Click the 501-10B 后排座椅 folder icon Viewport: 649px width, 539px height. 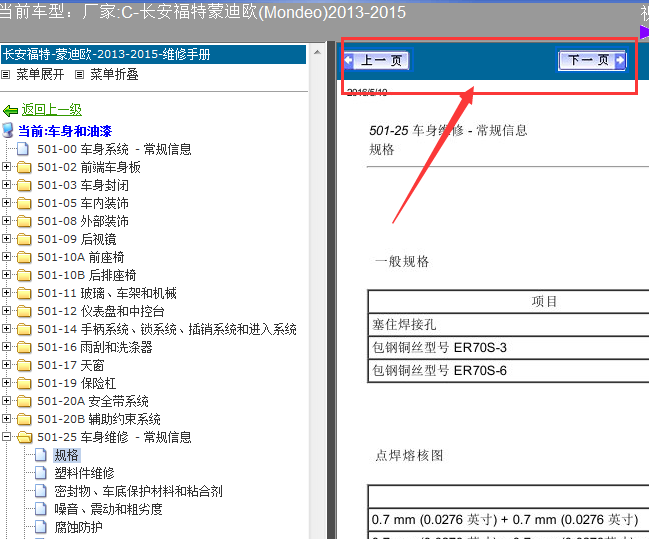pos(24,275)
